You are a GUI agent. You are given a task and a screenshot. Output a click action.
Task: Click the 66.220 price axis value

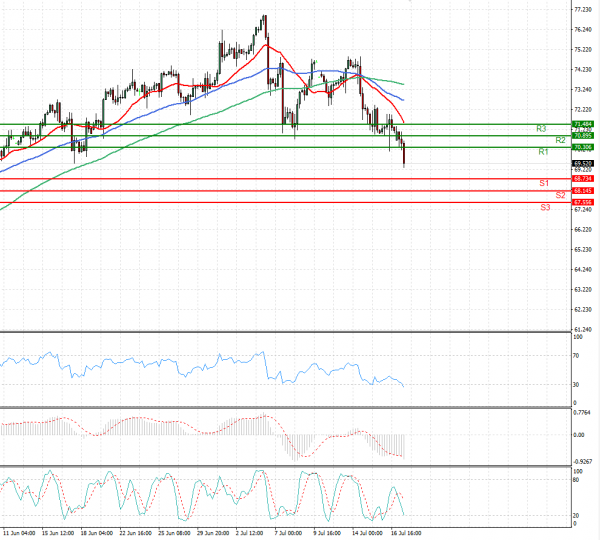(583, 230)
